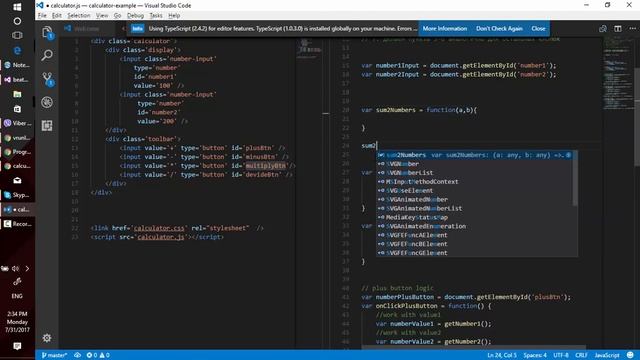The image size is (640, 360).
Task: Open the Extensions view in activity bar
Action: click(47, 125)
